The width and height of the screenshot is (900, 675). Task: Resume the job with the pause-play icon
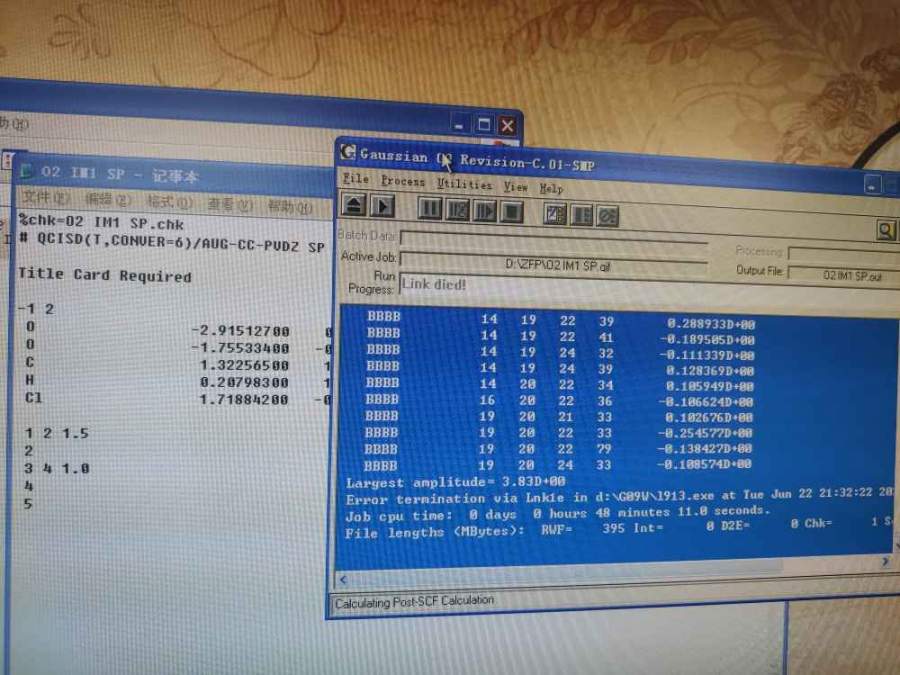point(484,211)
